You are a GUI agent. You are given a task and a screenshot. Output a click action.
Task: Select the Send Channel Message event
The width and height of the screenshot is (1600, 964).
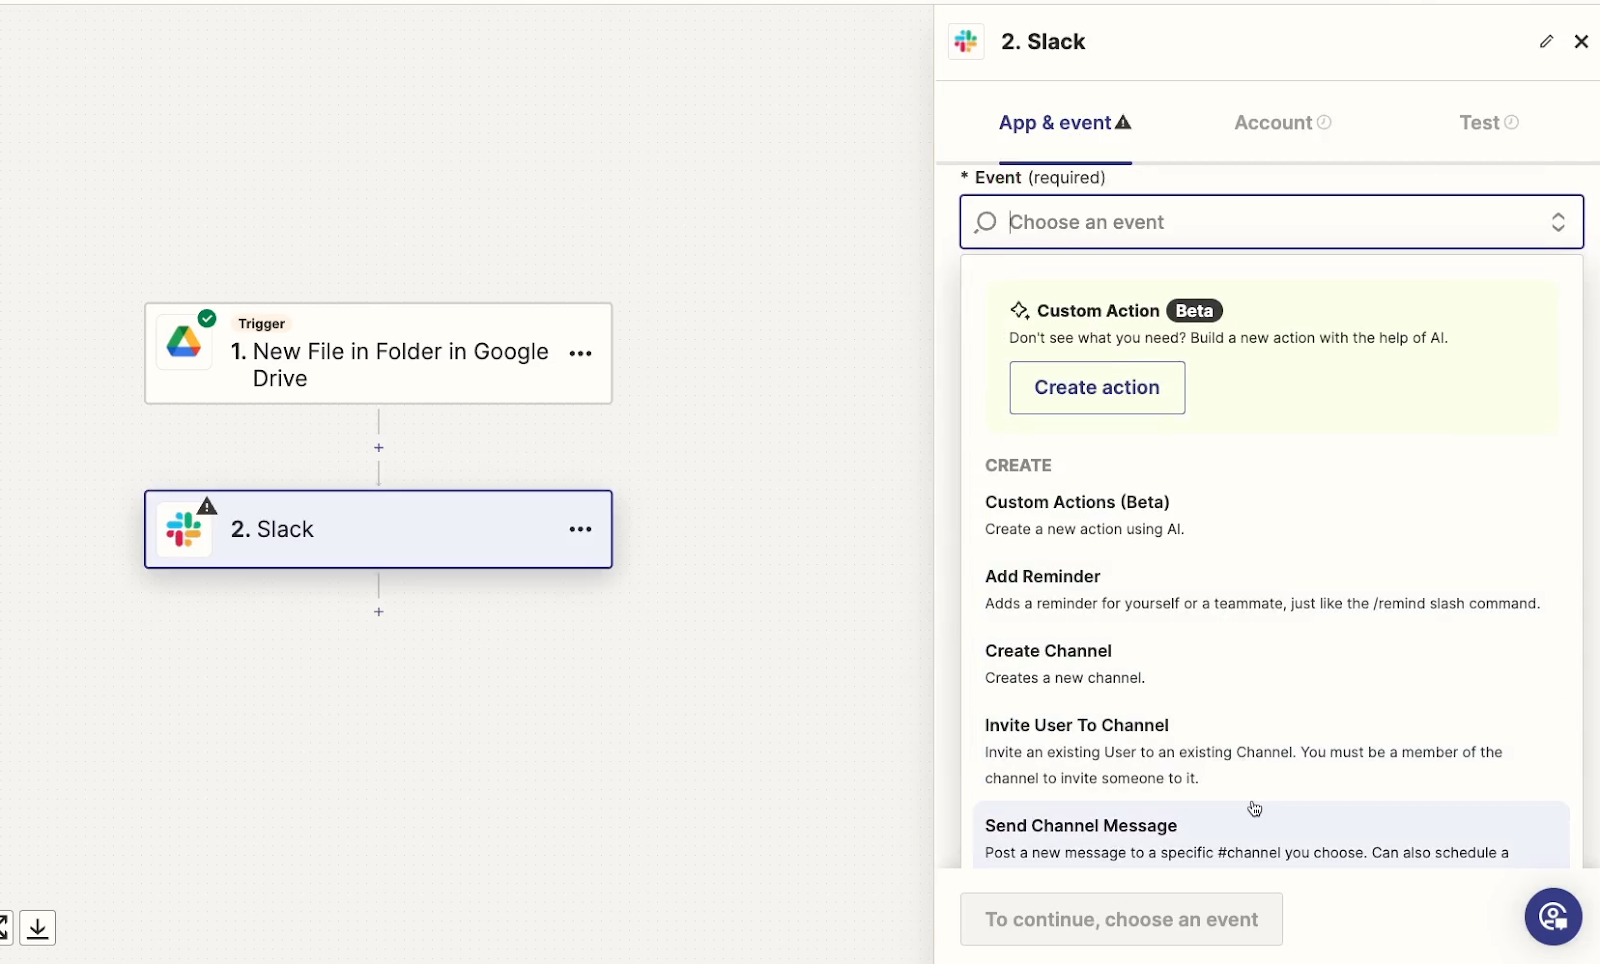(1271, 836)
